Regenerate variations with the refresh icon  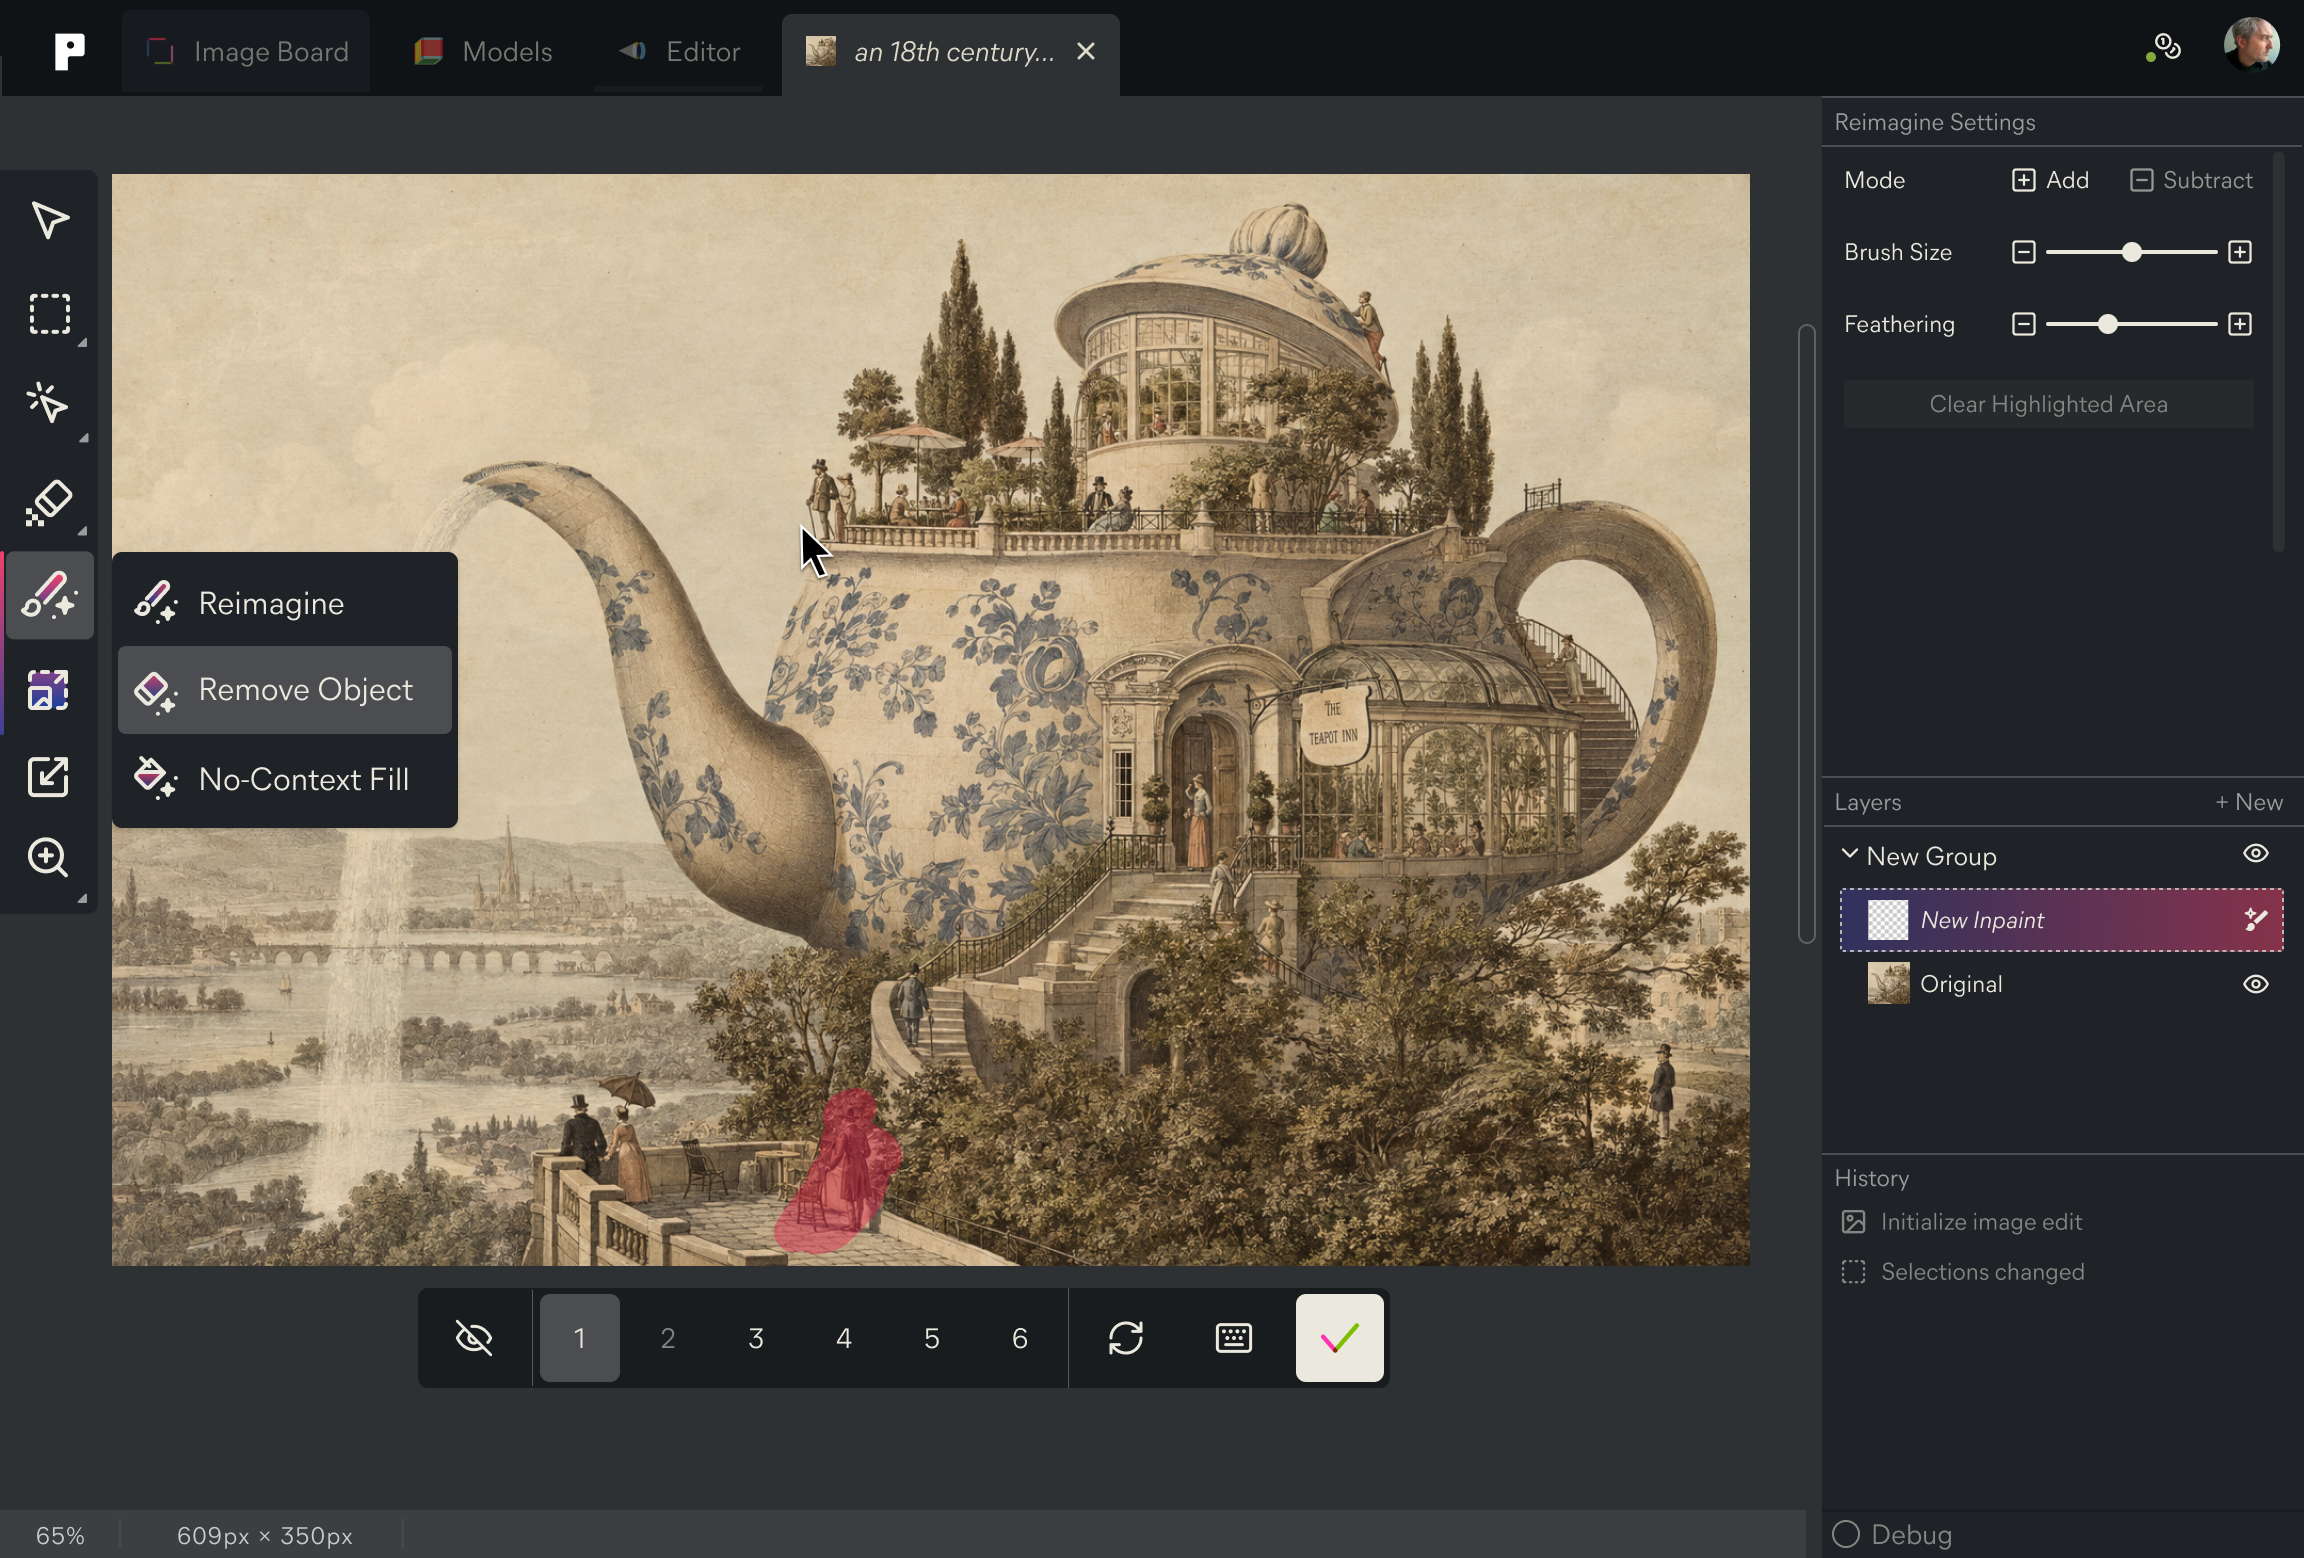(x=1126, y=1338)
